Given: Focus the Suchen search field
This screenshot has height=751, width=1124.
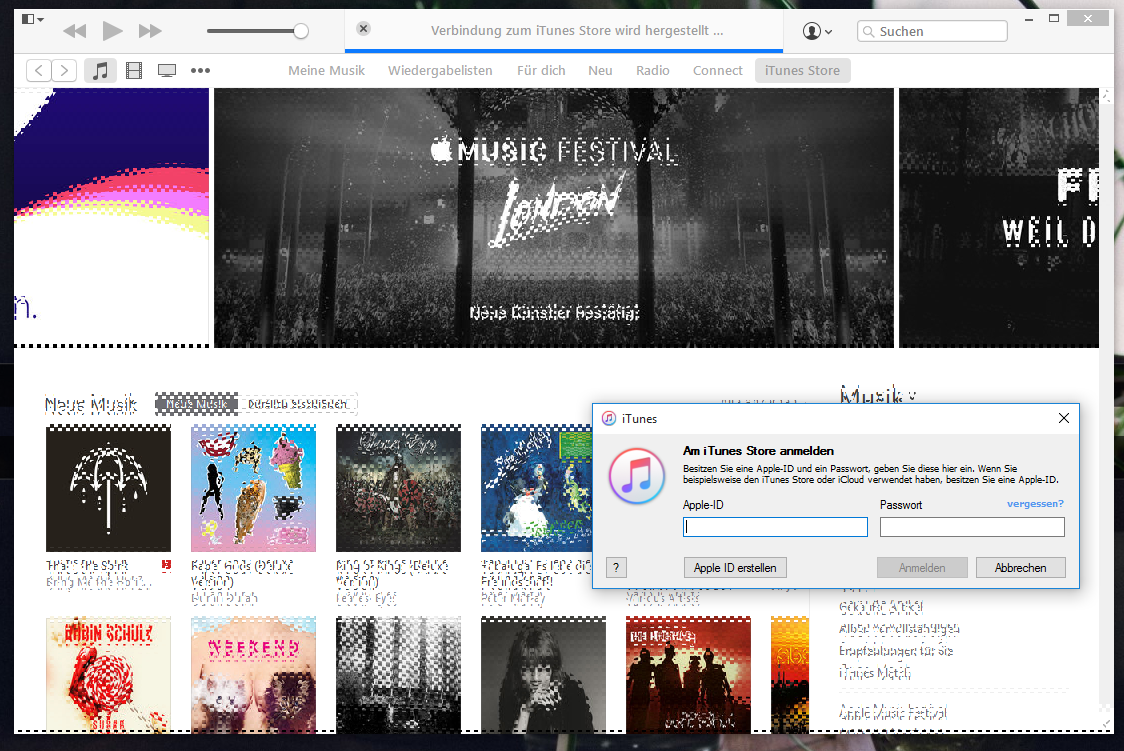Looking at the screenshot, I should point(932,31).
